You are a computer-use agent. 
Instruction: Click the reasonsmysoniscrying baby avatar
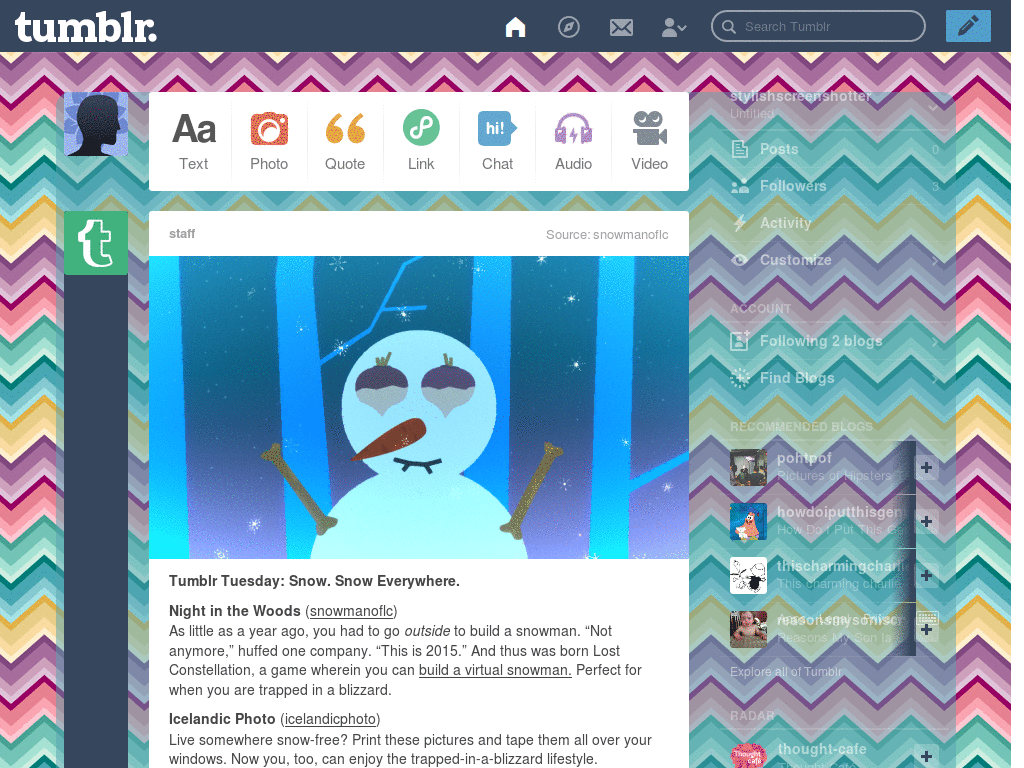coord(748,630)
